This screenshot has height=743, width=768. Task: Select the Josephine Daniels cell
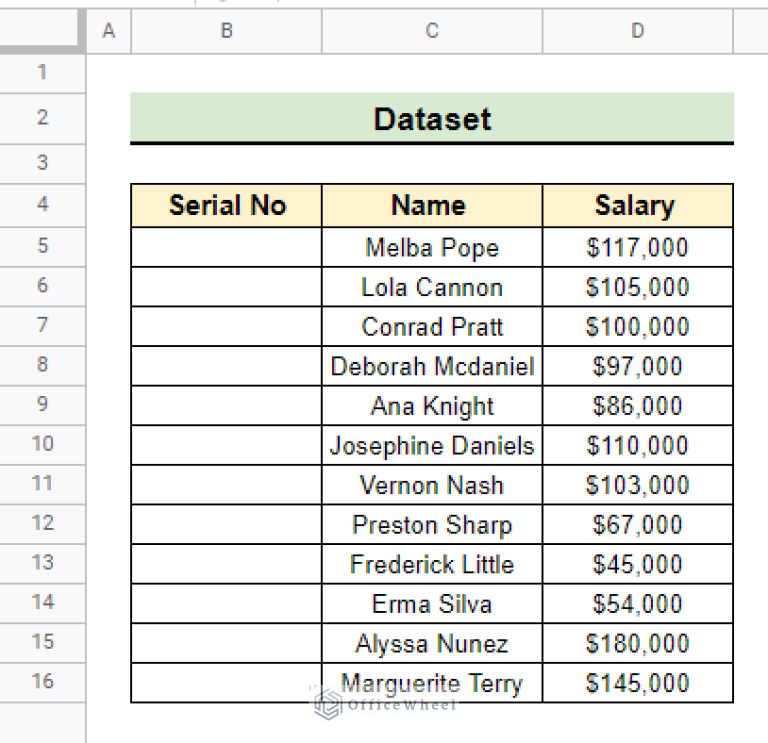coord(432,445)
